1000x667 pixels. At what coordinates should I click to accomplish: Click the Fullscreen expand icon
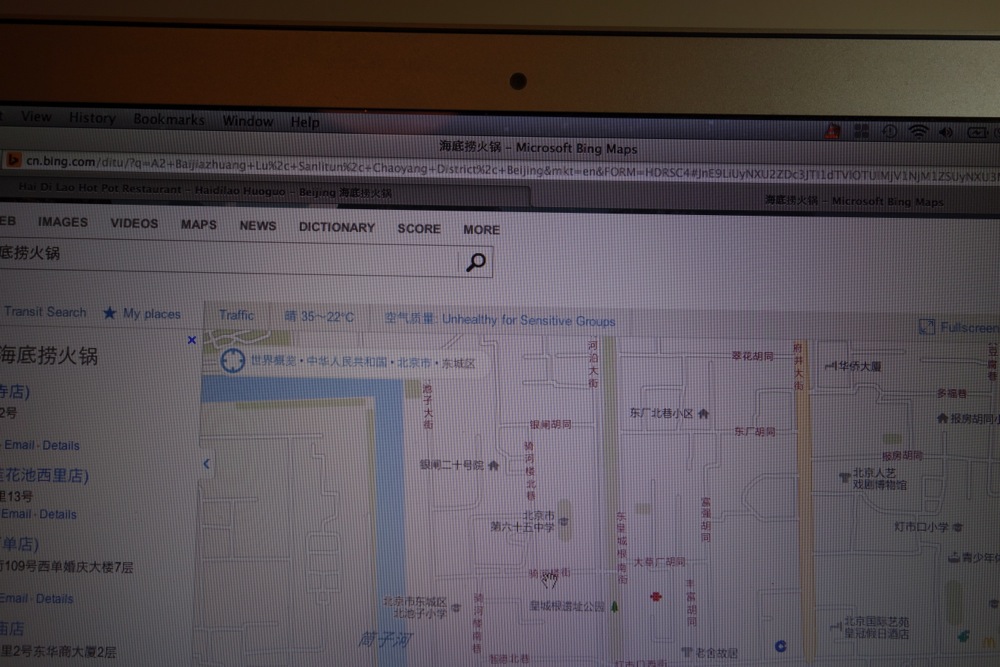926,327
